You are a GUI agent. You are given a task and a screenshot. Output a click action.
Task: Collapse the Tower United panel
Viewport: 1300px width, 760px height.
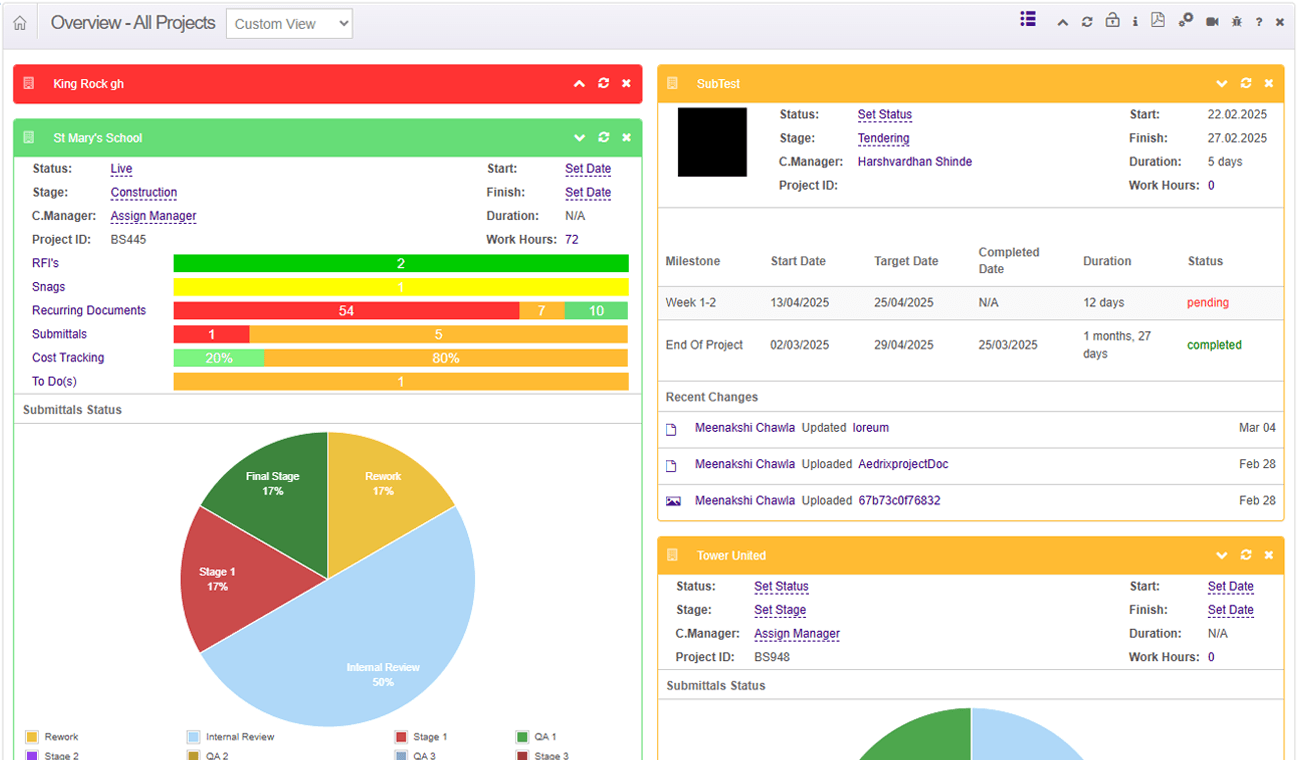click(x=1221, y=555)
